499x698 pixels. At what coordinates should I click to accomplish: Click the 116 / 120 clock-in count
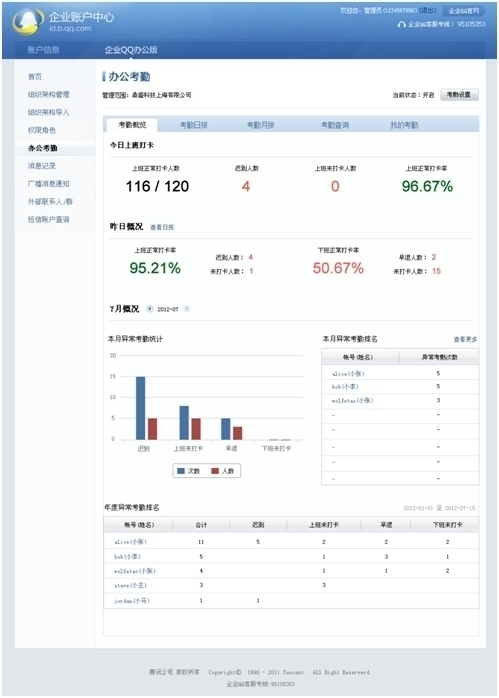coord(157,186)
